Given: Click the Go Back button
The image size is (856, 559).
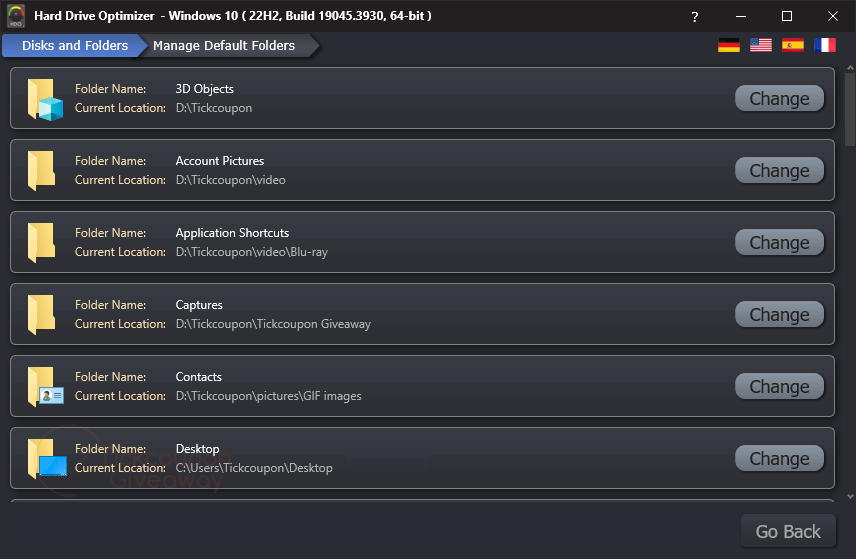Looking at the screenshot, I should click(788, 531).
